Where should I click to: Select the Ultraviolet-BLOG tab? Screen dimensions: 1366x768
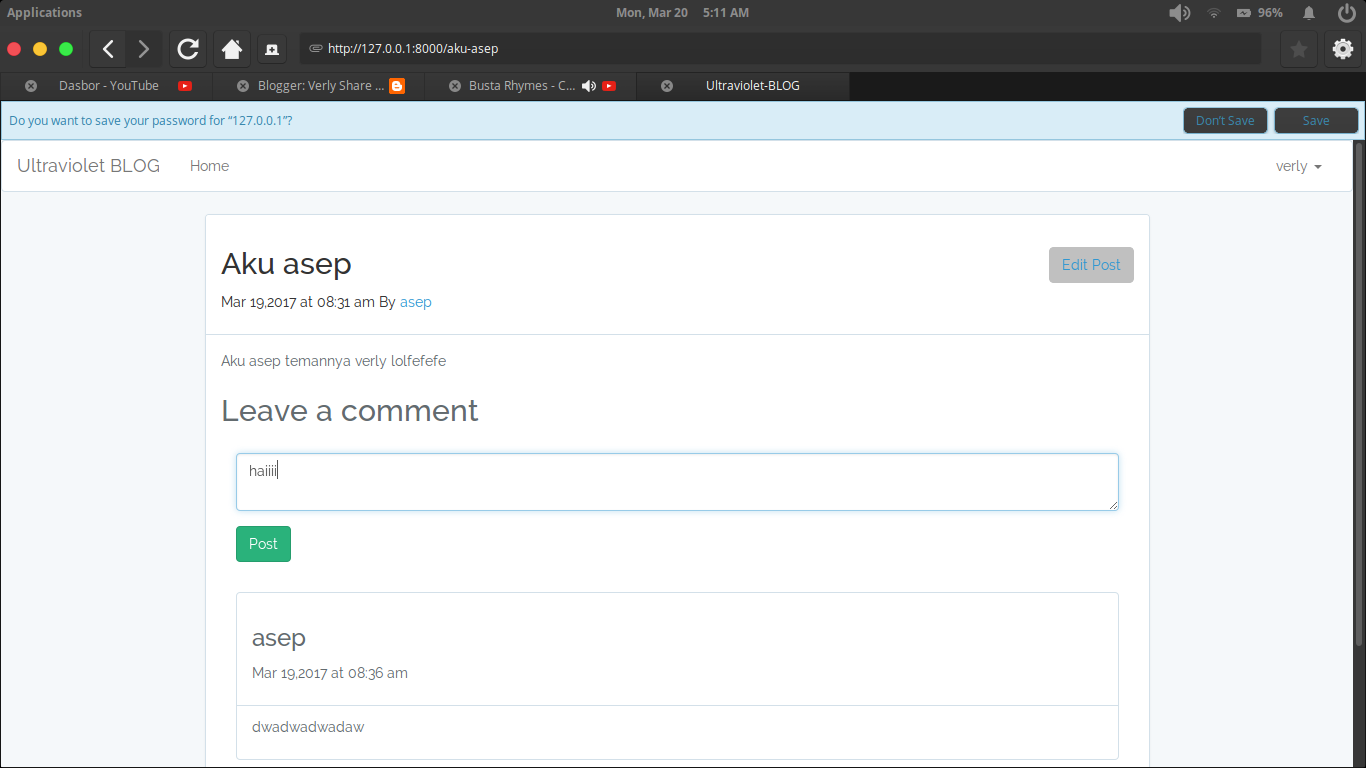743,86
